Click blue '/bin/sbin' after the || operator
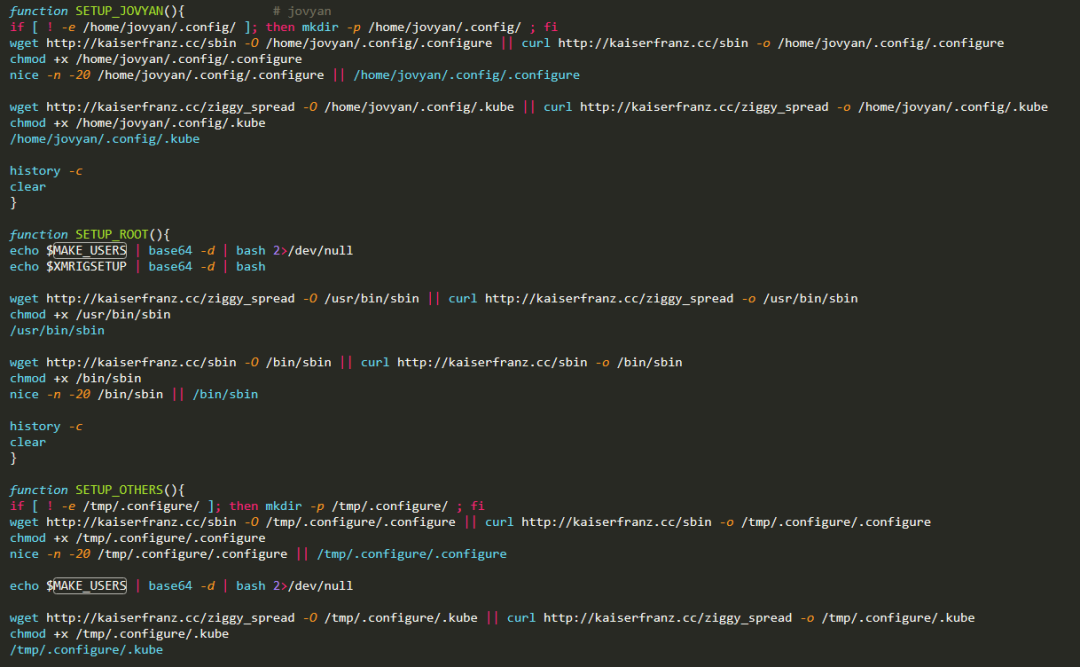This screenshot has width=1080, height=667. [x=225, y=394]
